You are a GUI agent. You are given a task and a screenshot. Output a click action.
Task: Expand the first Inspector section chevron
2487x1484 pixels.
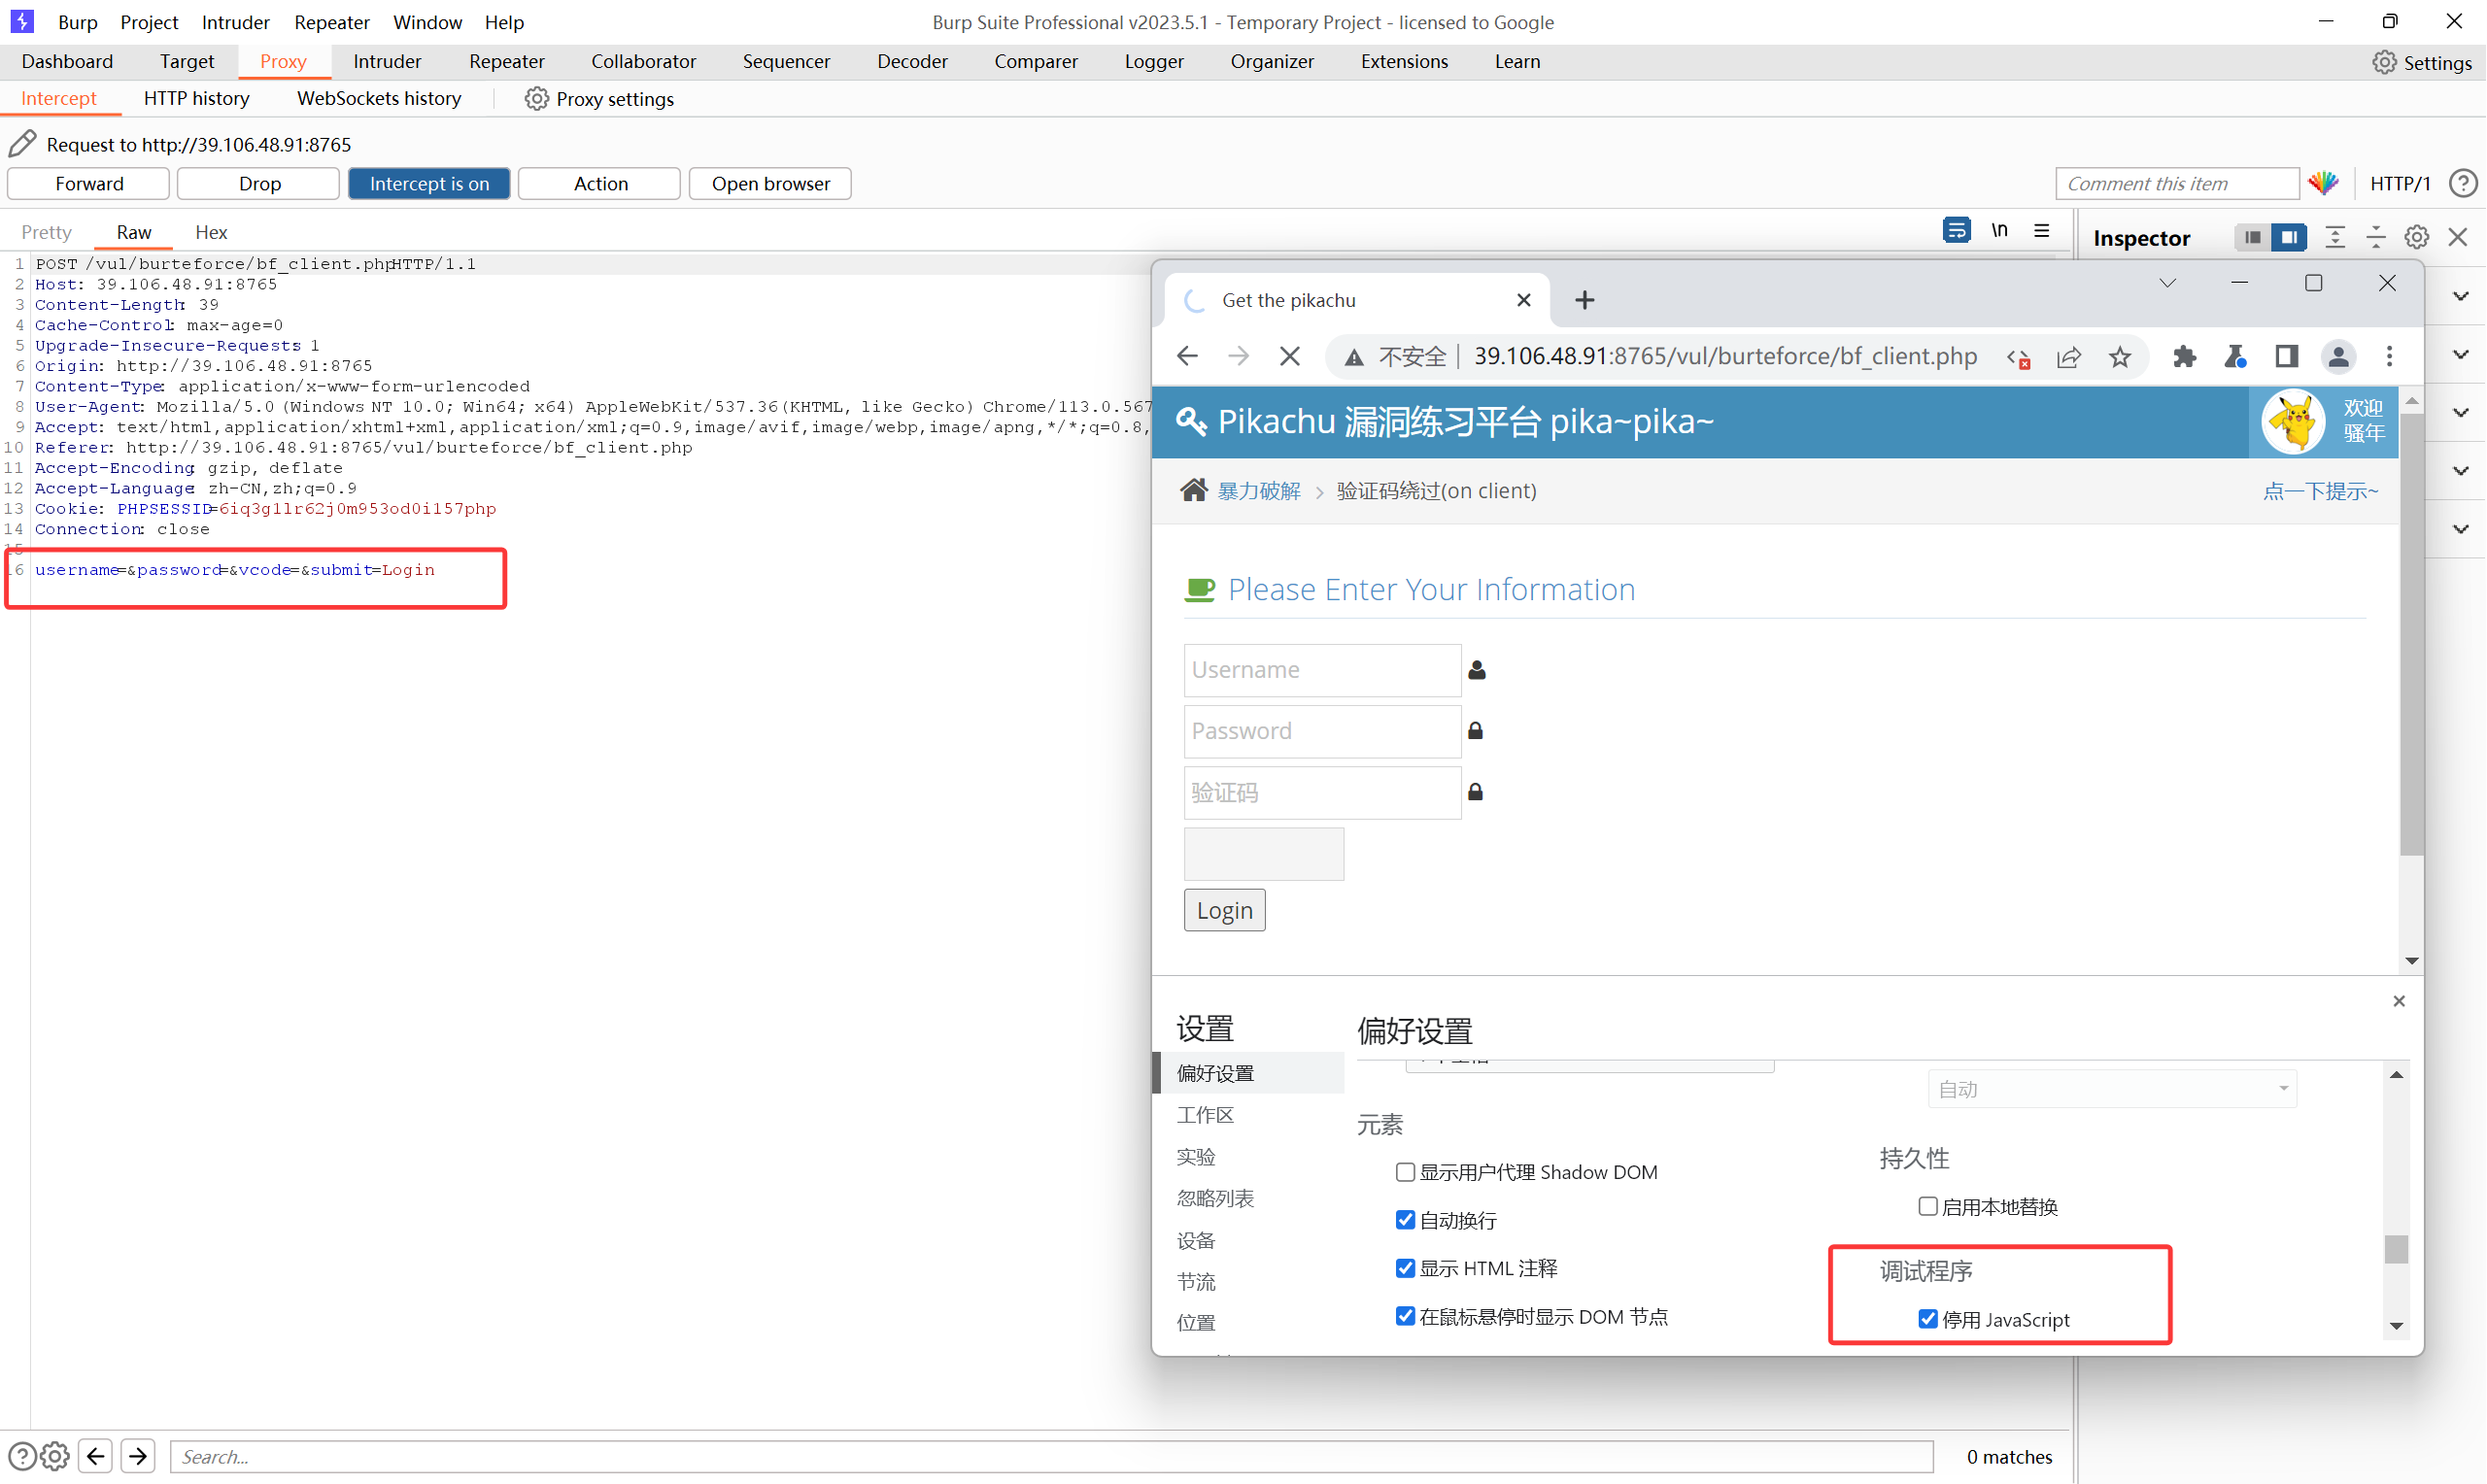point(2460,296)
